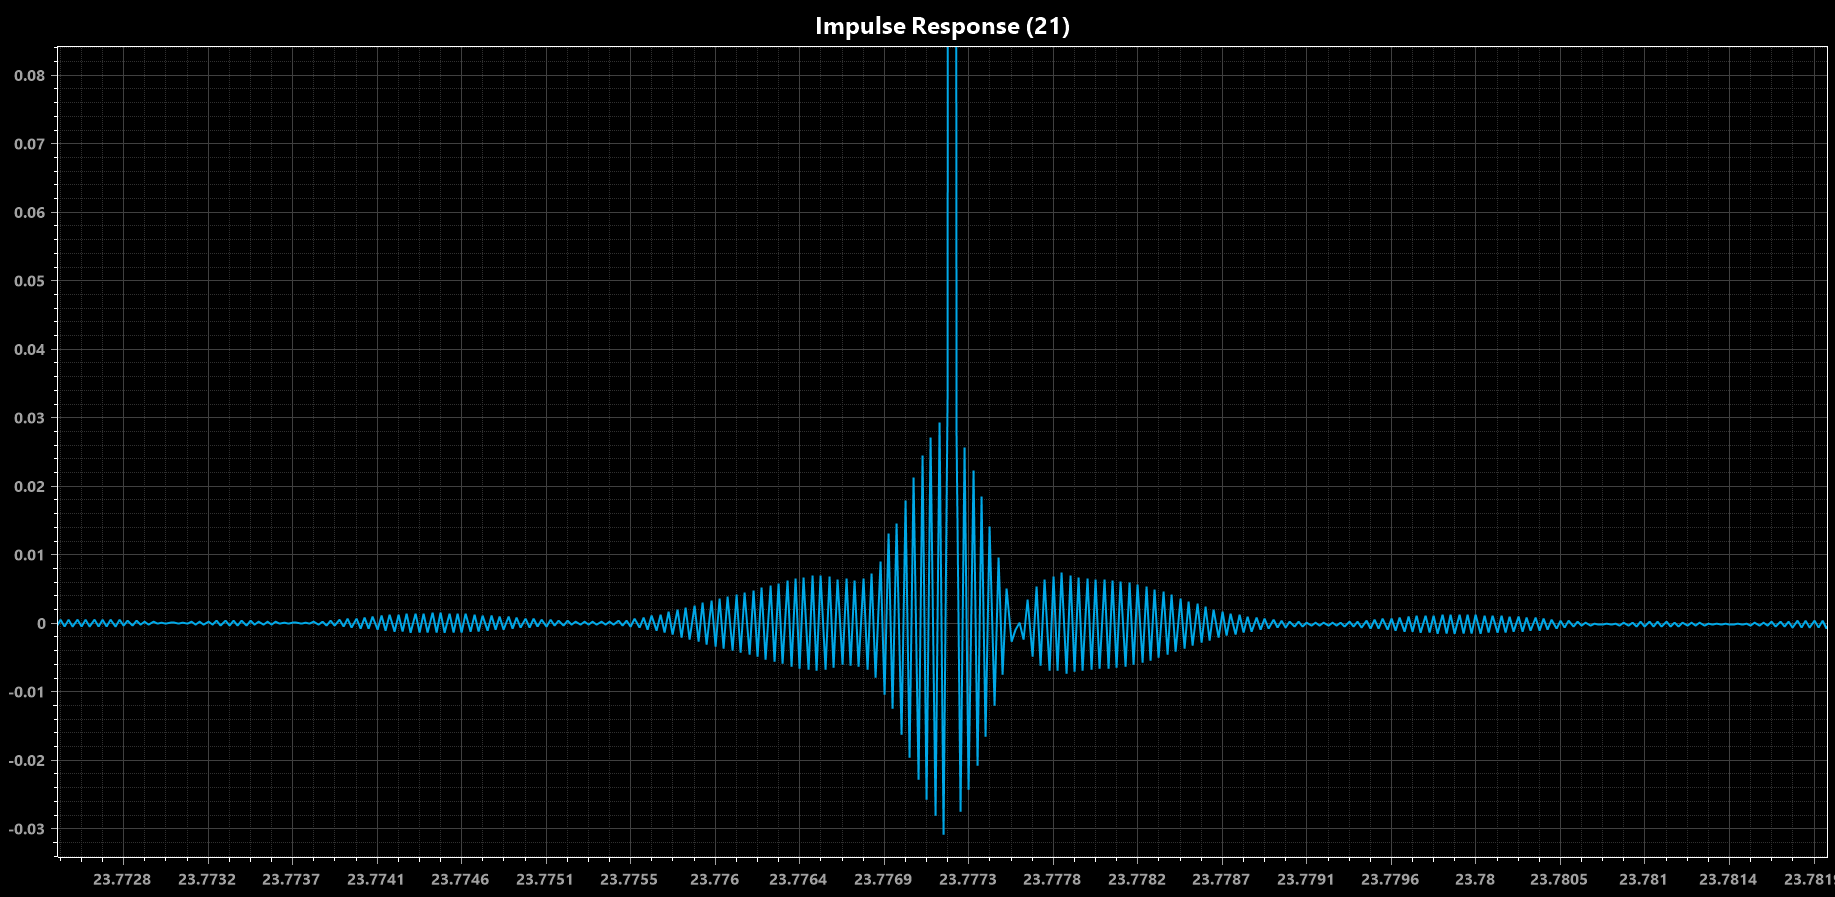This screenshot has width=1835, height=897.
Task: Click the 0.05 y-axis label
Action: (30, 281)
